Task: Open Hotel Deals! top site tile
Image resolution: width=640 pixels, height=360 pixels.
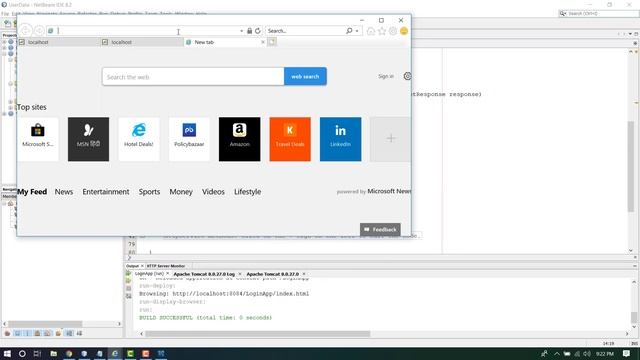Action: pos(139,139)
